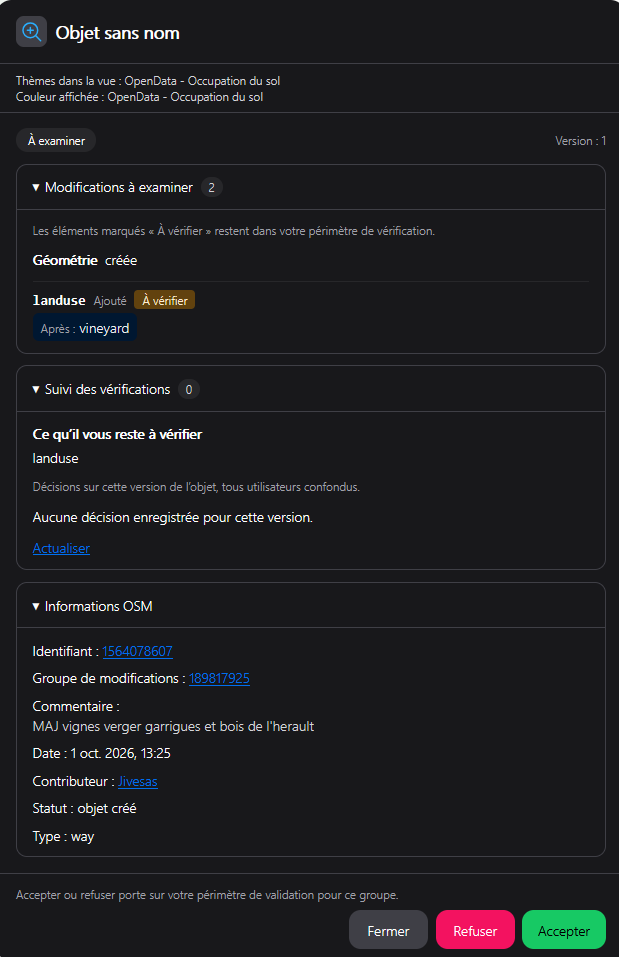Screen dimensions: 619x957
Task: Click the count badge 0 beside Suivi
Action: pos(189,389)
